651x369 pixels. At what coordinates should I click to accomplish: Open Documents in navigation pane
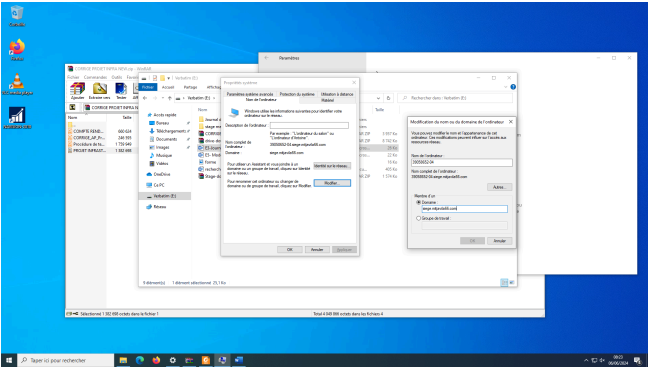[166, 139]
